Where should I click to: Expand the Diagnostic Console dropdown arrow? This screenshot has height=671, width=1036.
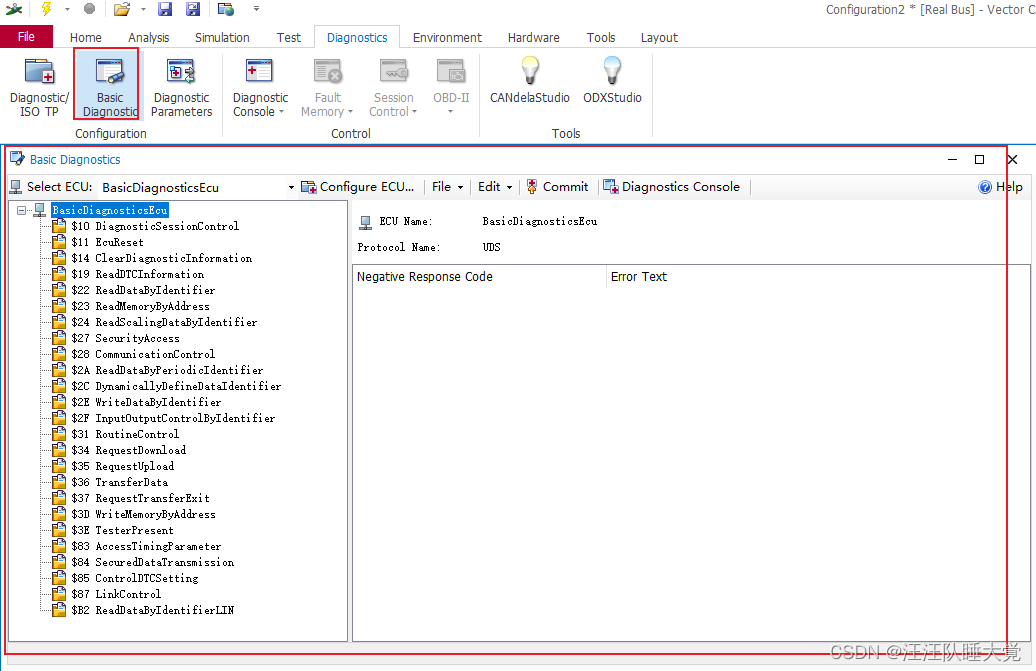click(281, 112)
